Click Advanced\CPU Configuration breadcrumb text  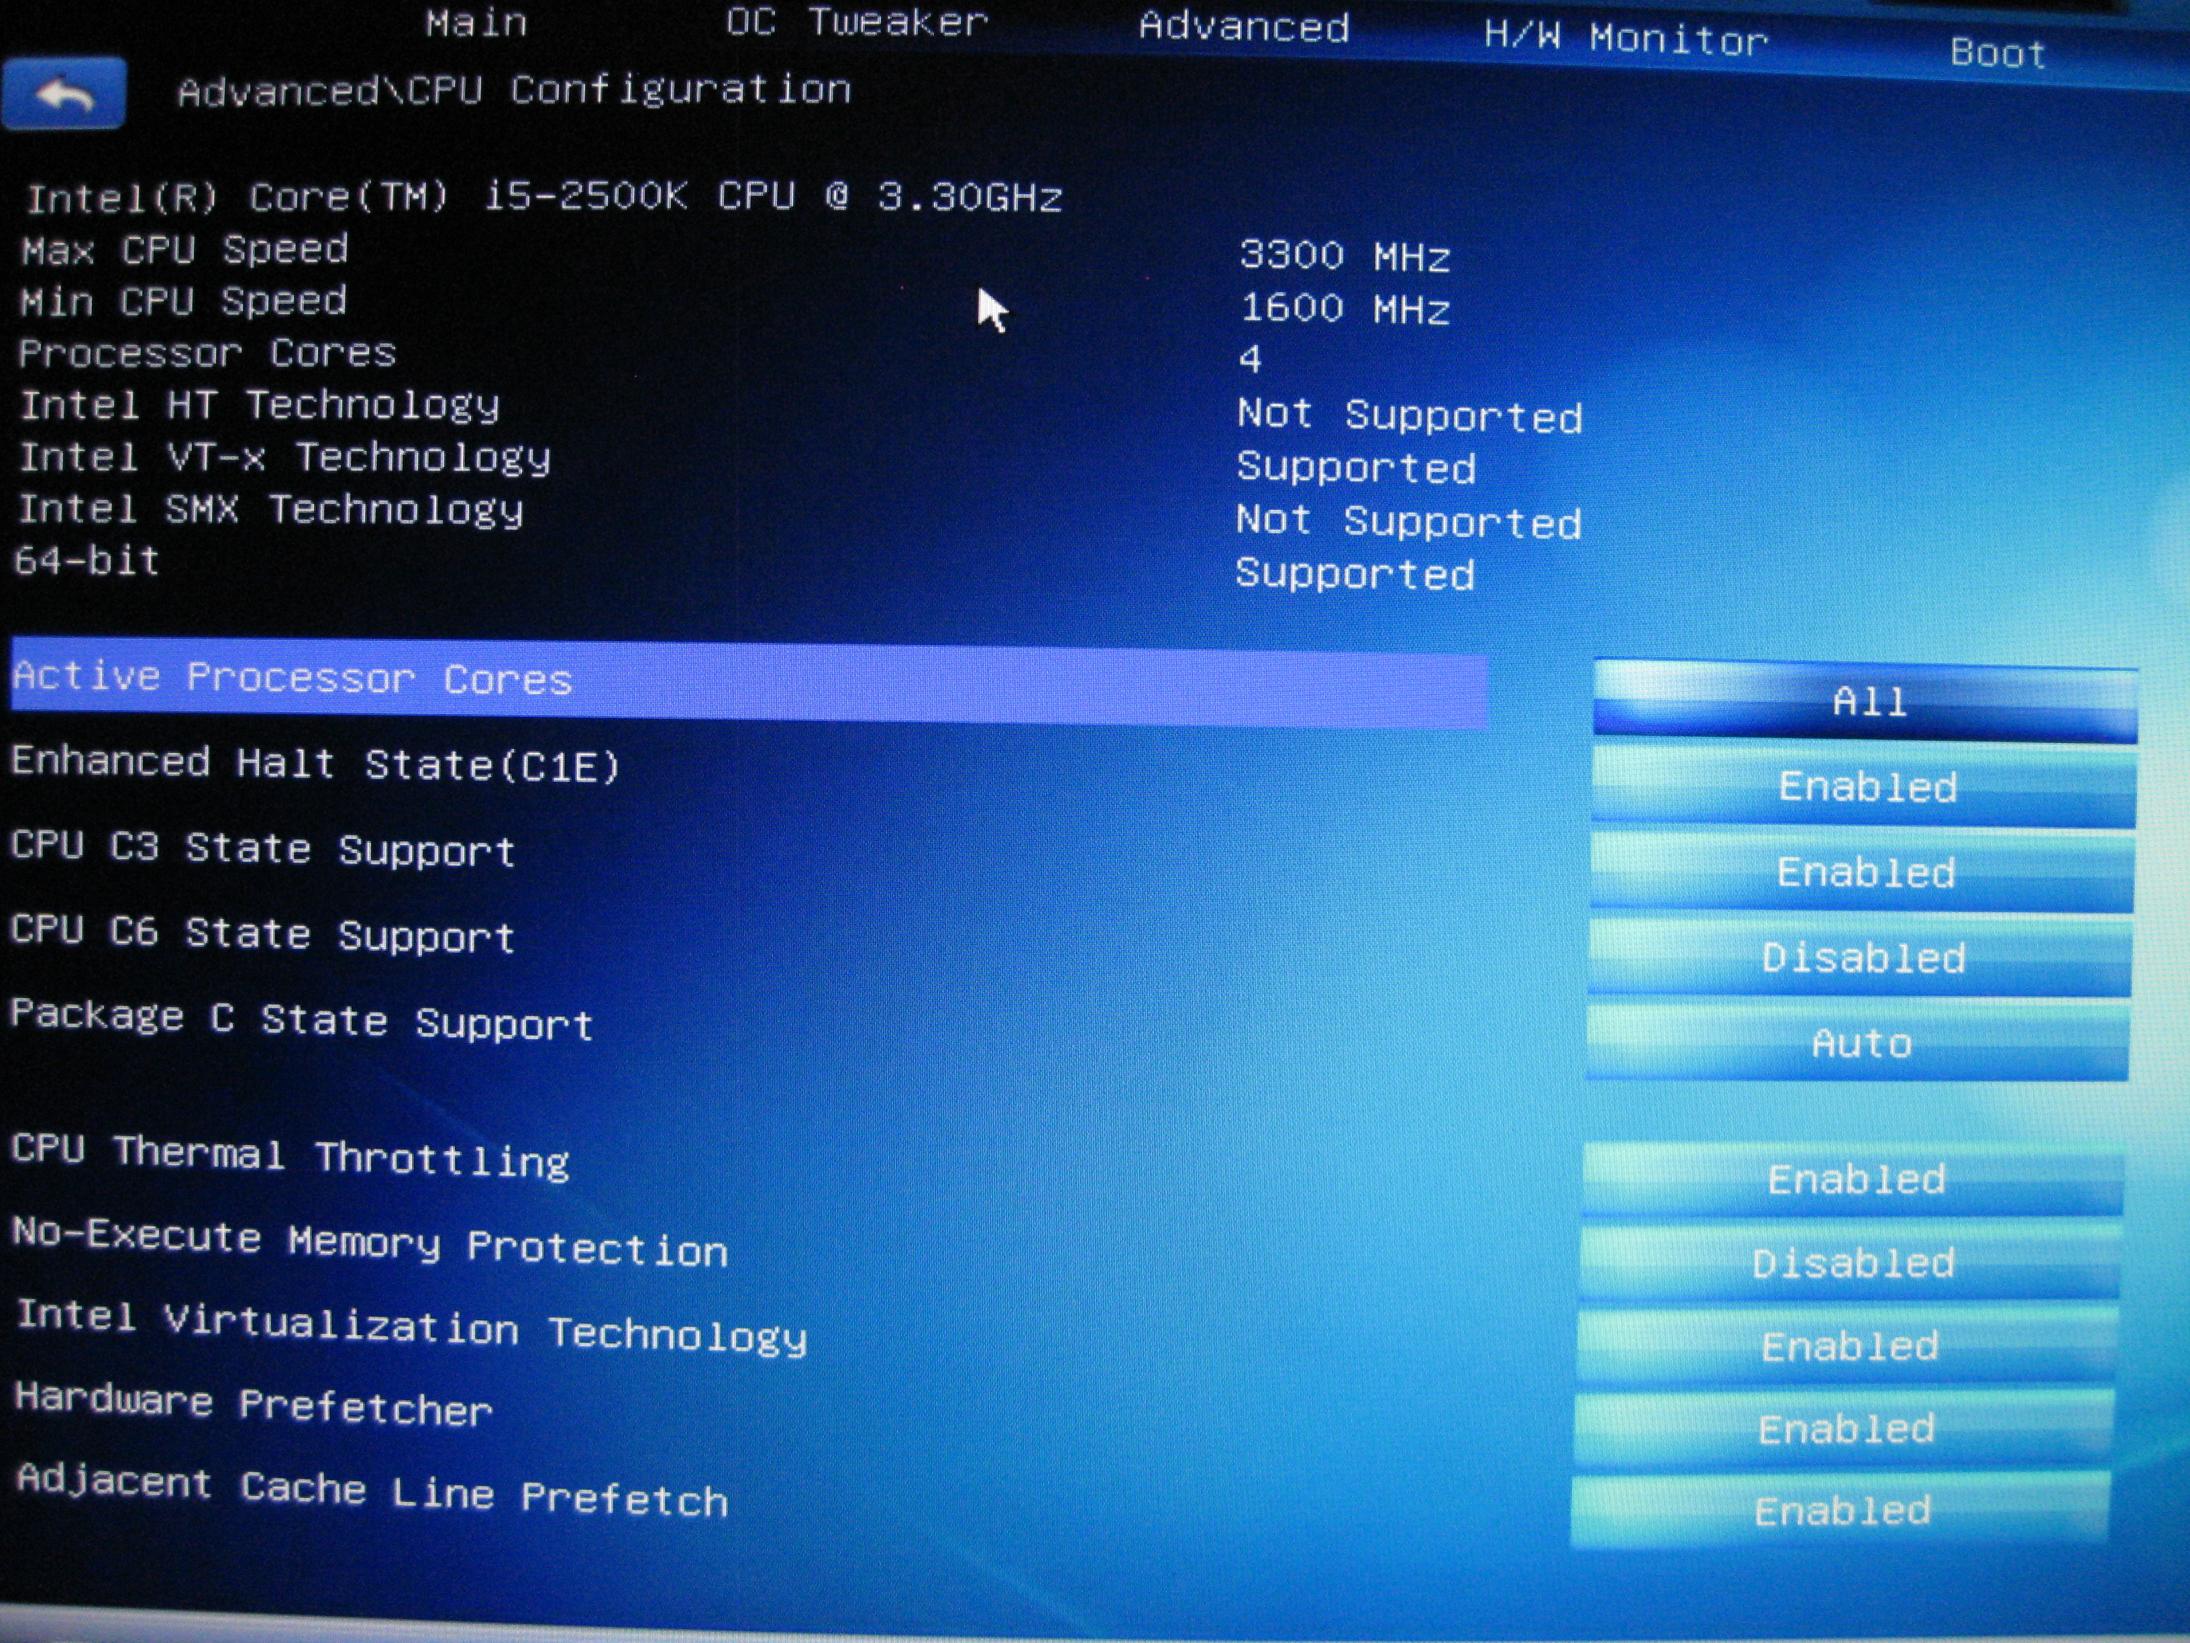pos(514,91)
